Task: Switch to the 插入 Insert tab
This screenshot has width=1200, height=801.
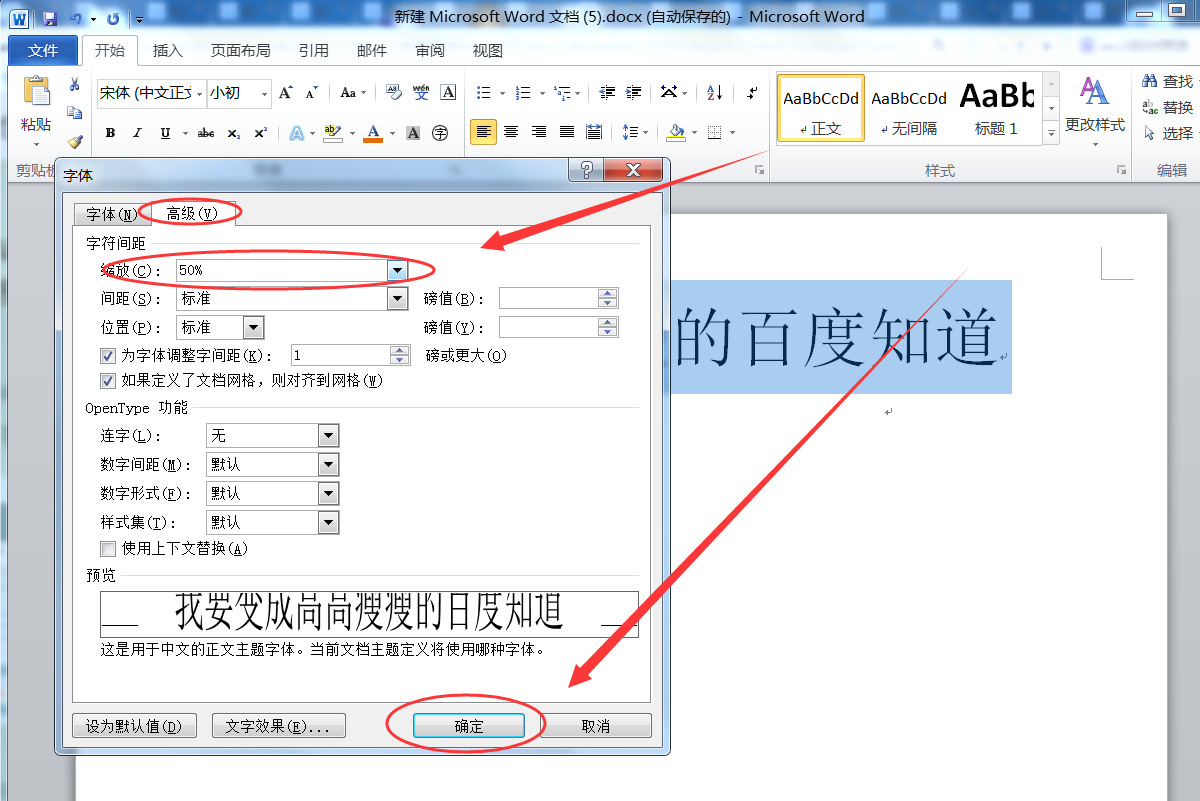Action: pyautogui.click(x=168, y=50)
